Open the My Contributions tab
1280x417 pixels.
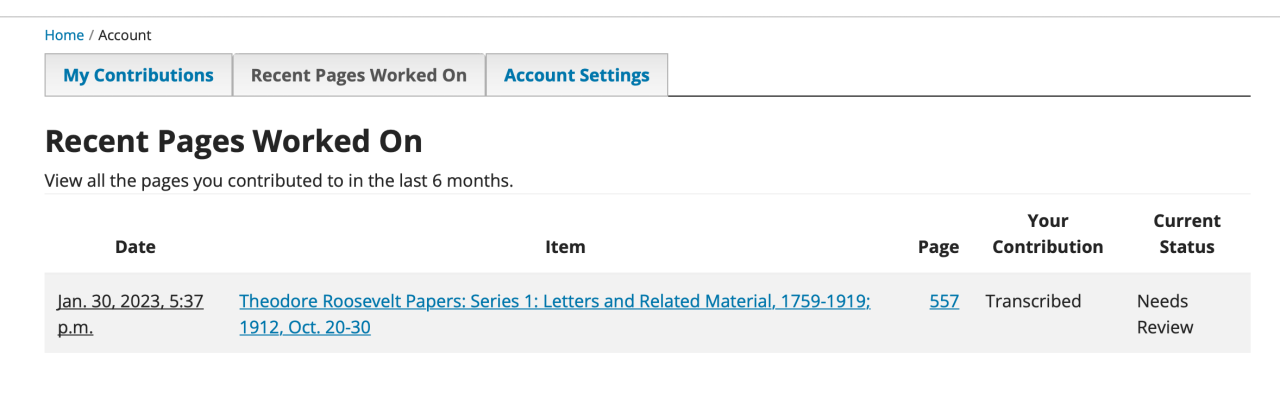coord(138,75)
